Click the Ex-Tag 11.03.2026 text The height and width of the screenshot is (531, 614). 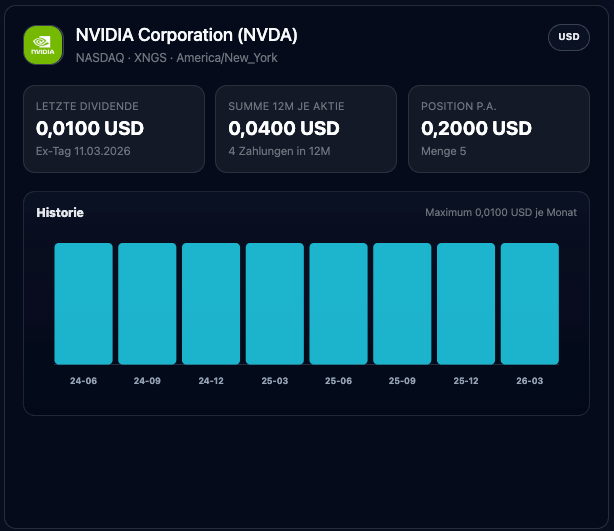(83, 151)
